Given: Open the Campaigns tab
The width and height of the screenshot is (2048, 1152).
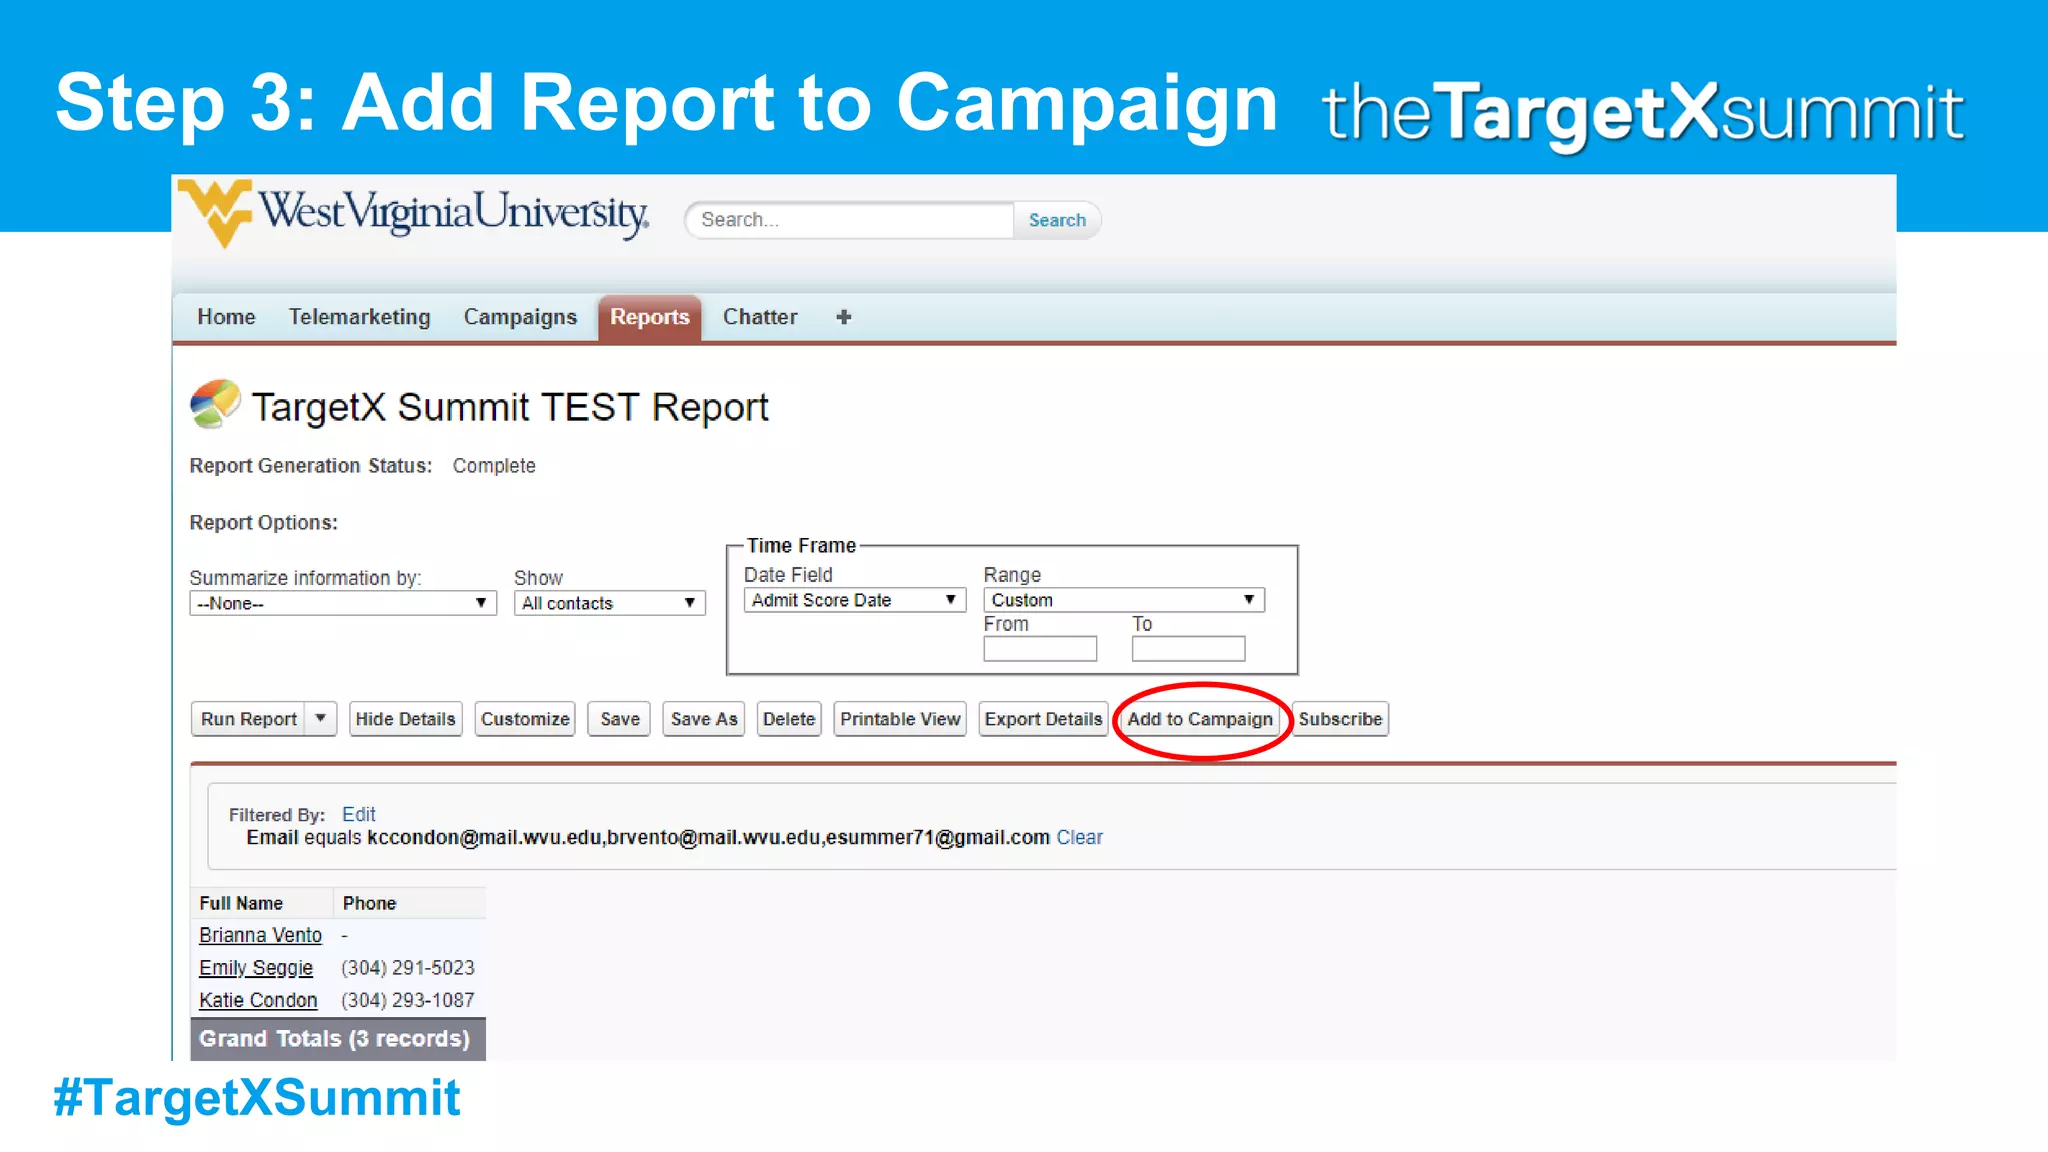Looking at the screenshot, I should [520, 317].
